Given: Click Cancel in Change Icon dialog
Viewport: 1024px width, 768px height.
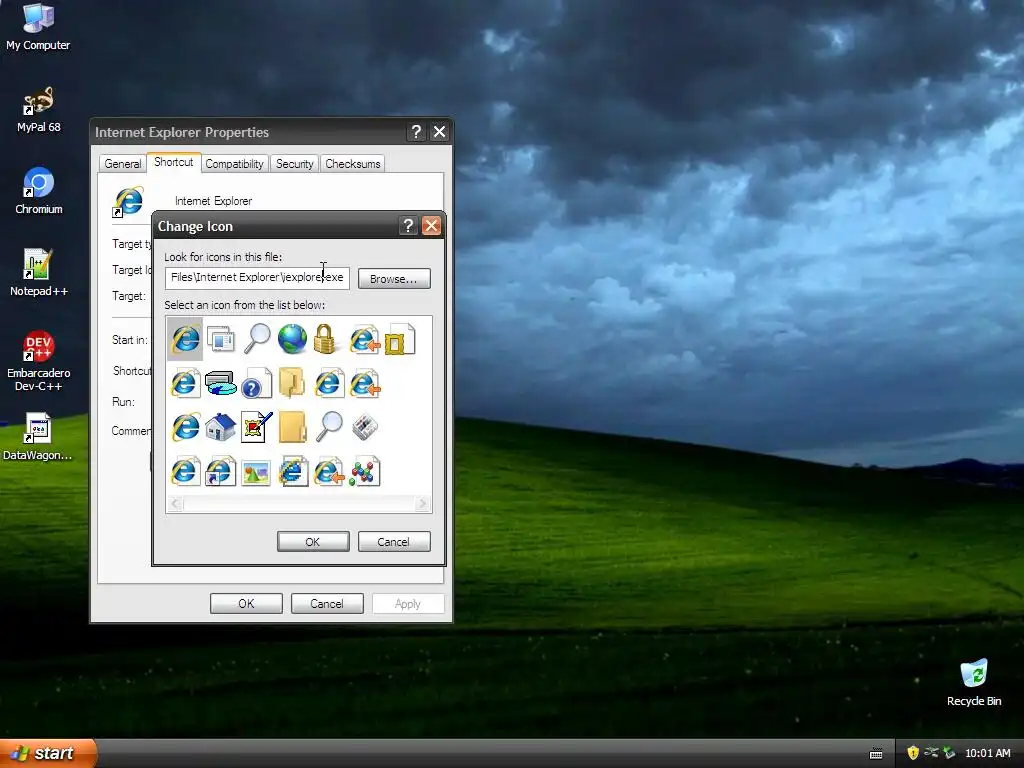Looking at the screenshot, I should coord(394,542).
